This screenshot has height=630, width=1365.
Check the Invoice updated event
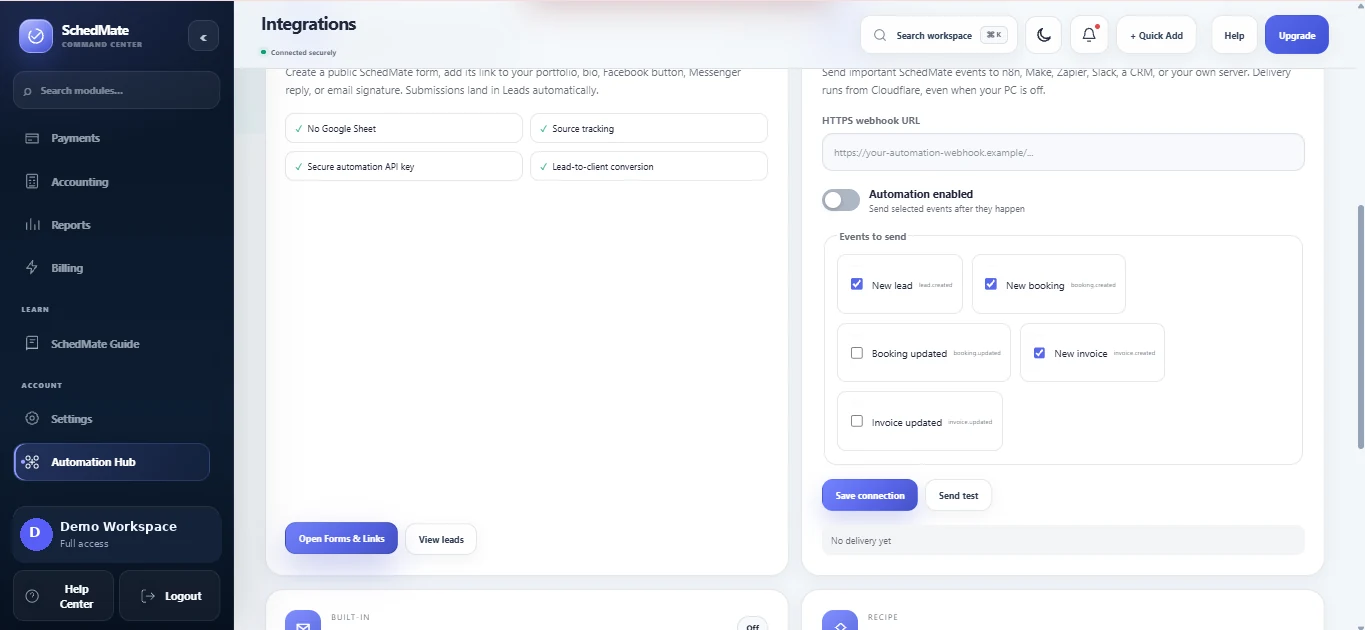(x=857, y=421)
